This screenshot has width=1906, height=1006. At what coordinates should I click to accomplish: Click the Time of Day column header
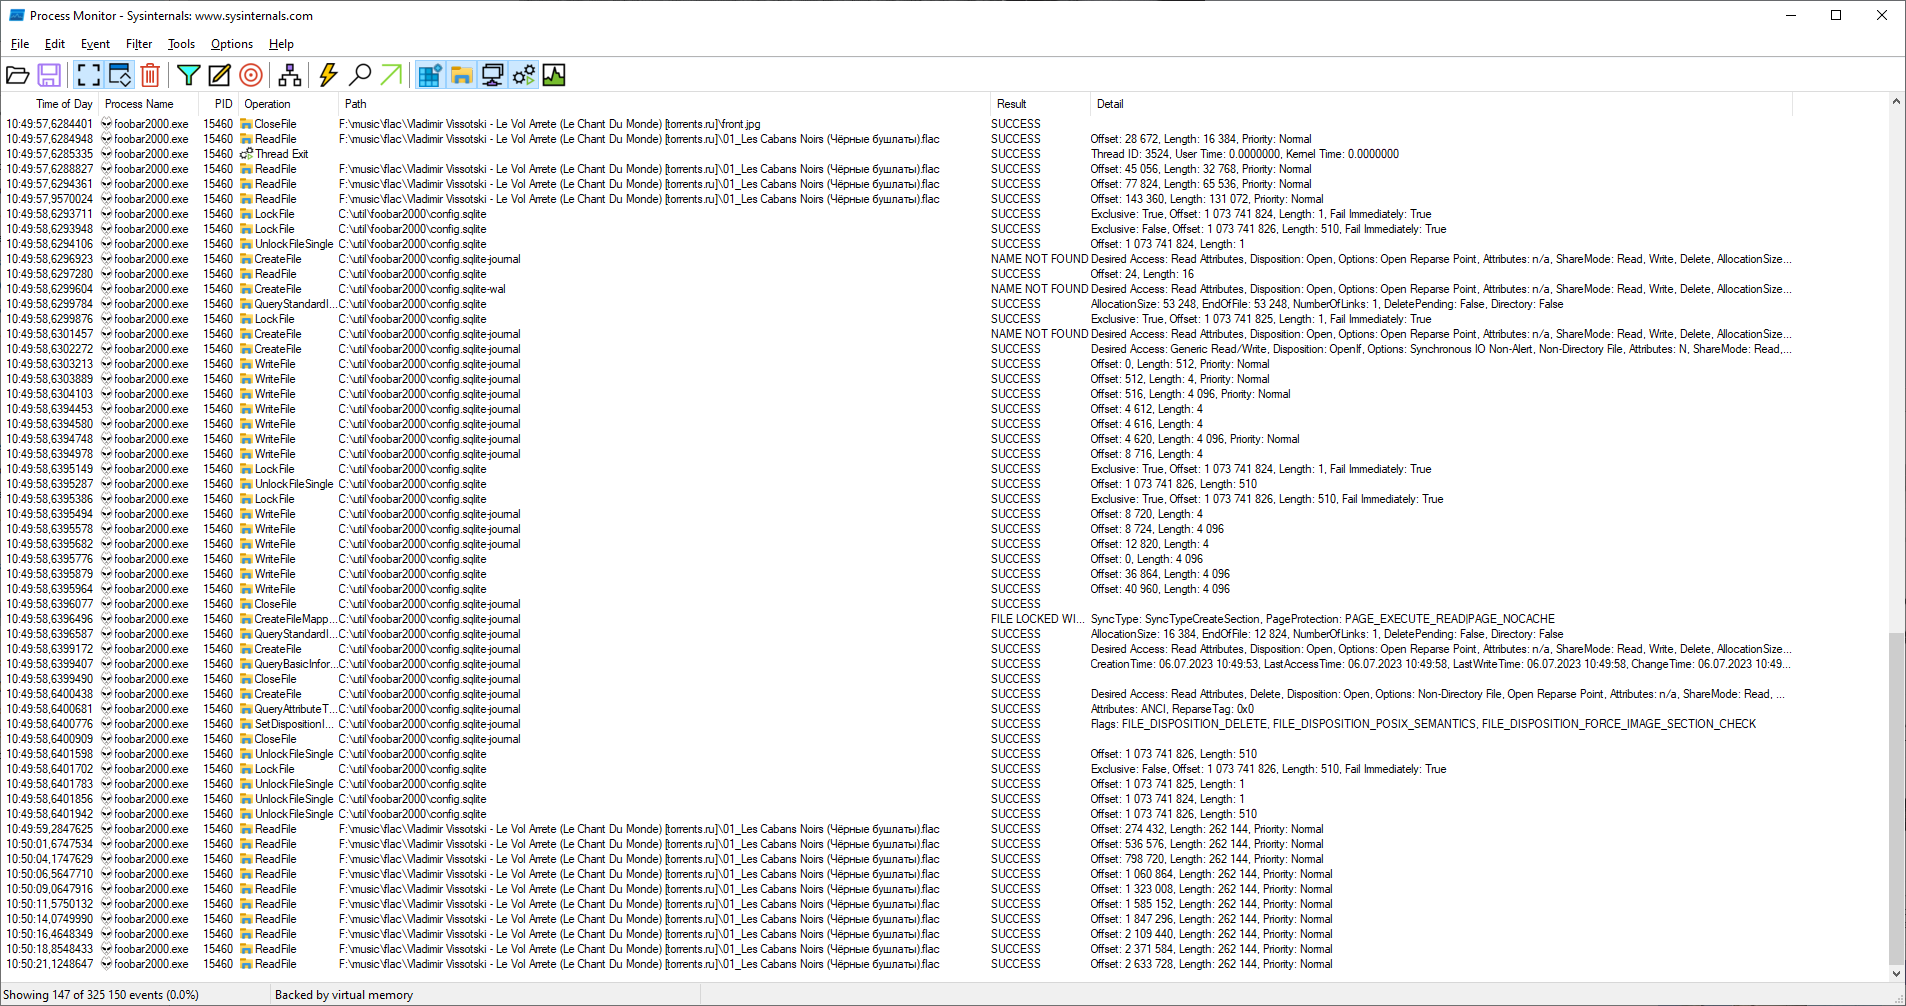pyautogui.click(x=50, y=104)
